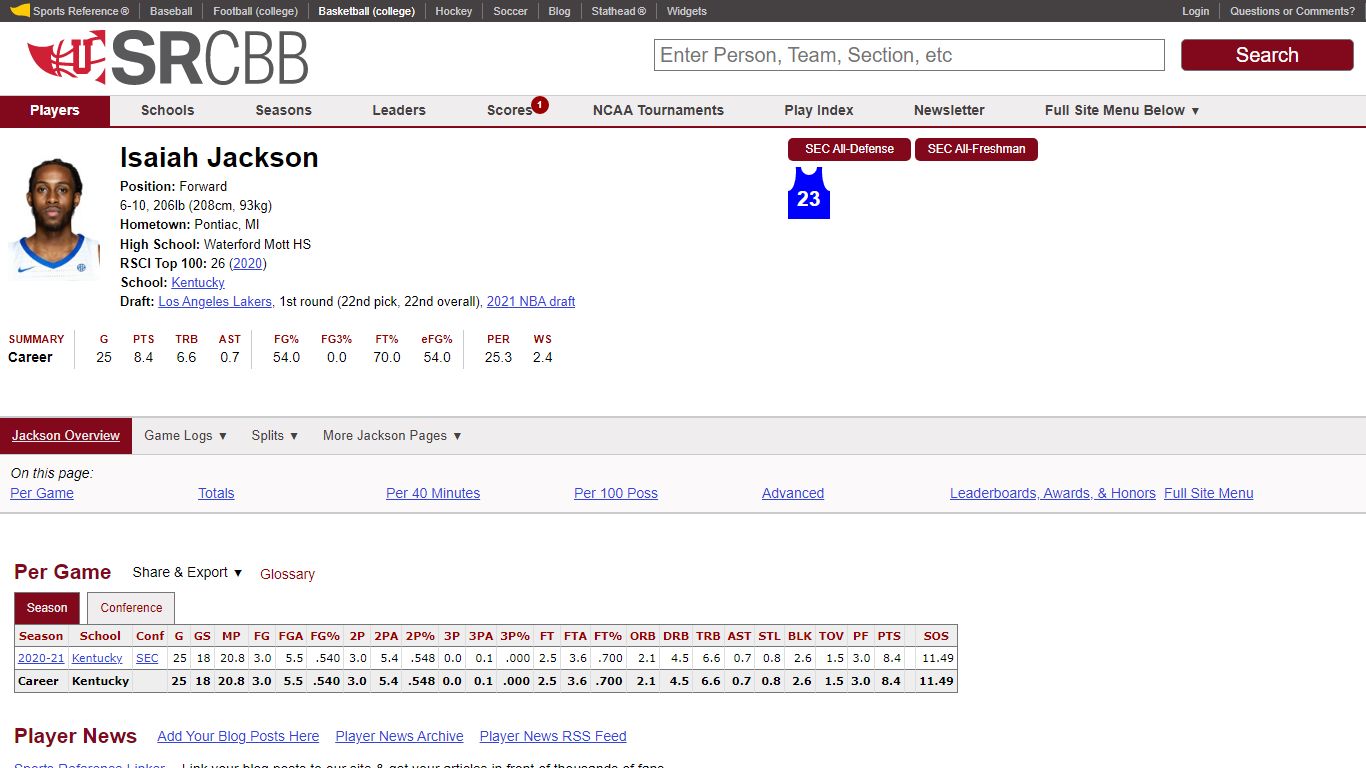1366x768 pixels.
Task: Click the Search button
Action: tap(1267, 55)
